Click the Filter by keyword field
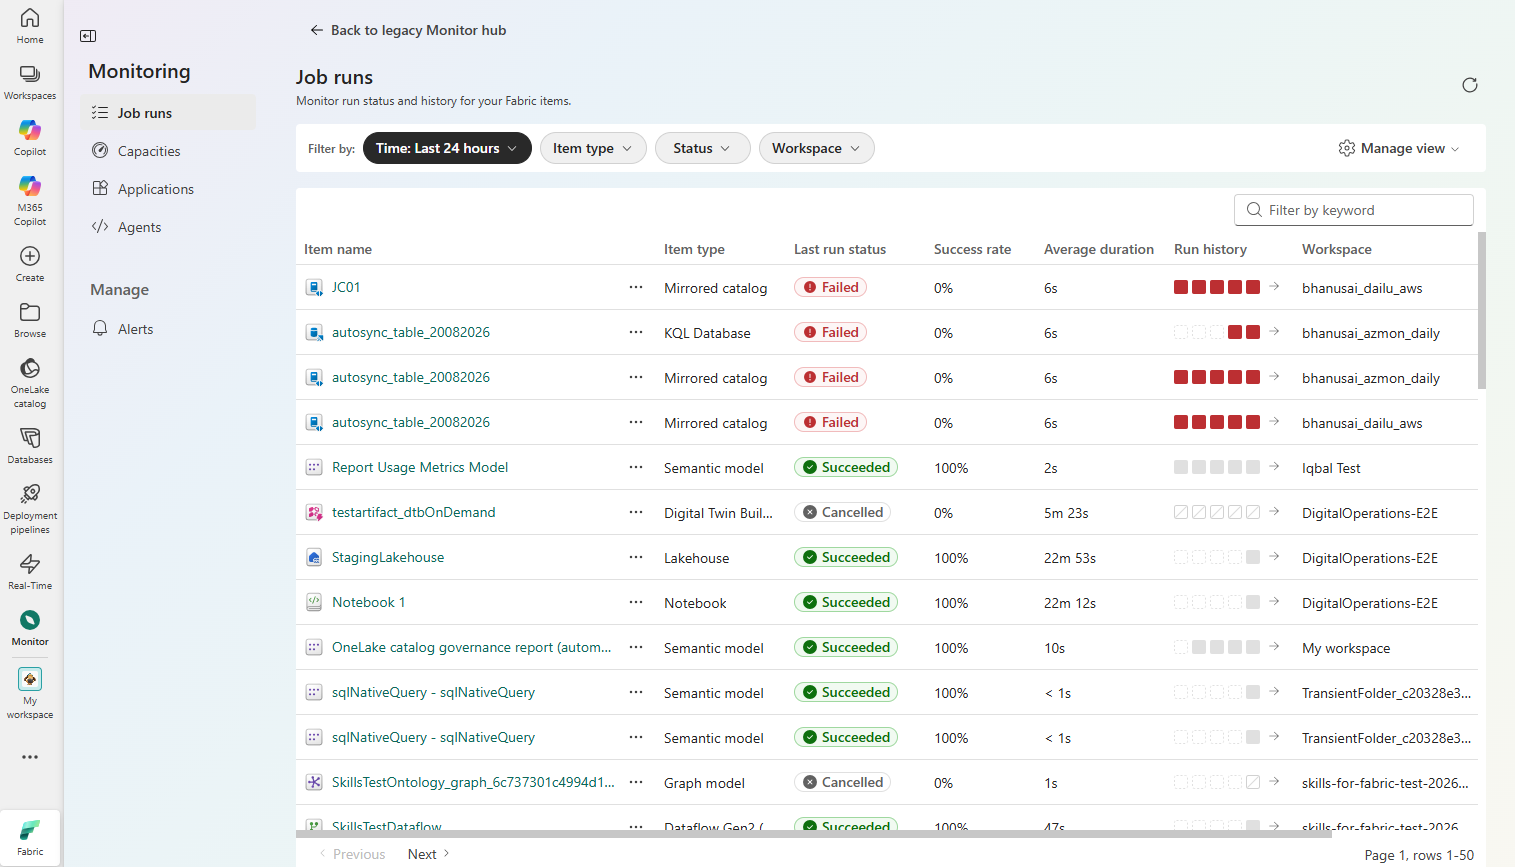Screen dimensions: 1515x867 click(1354, 210)
